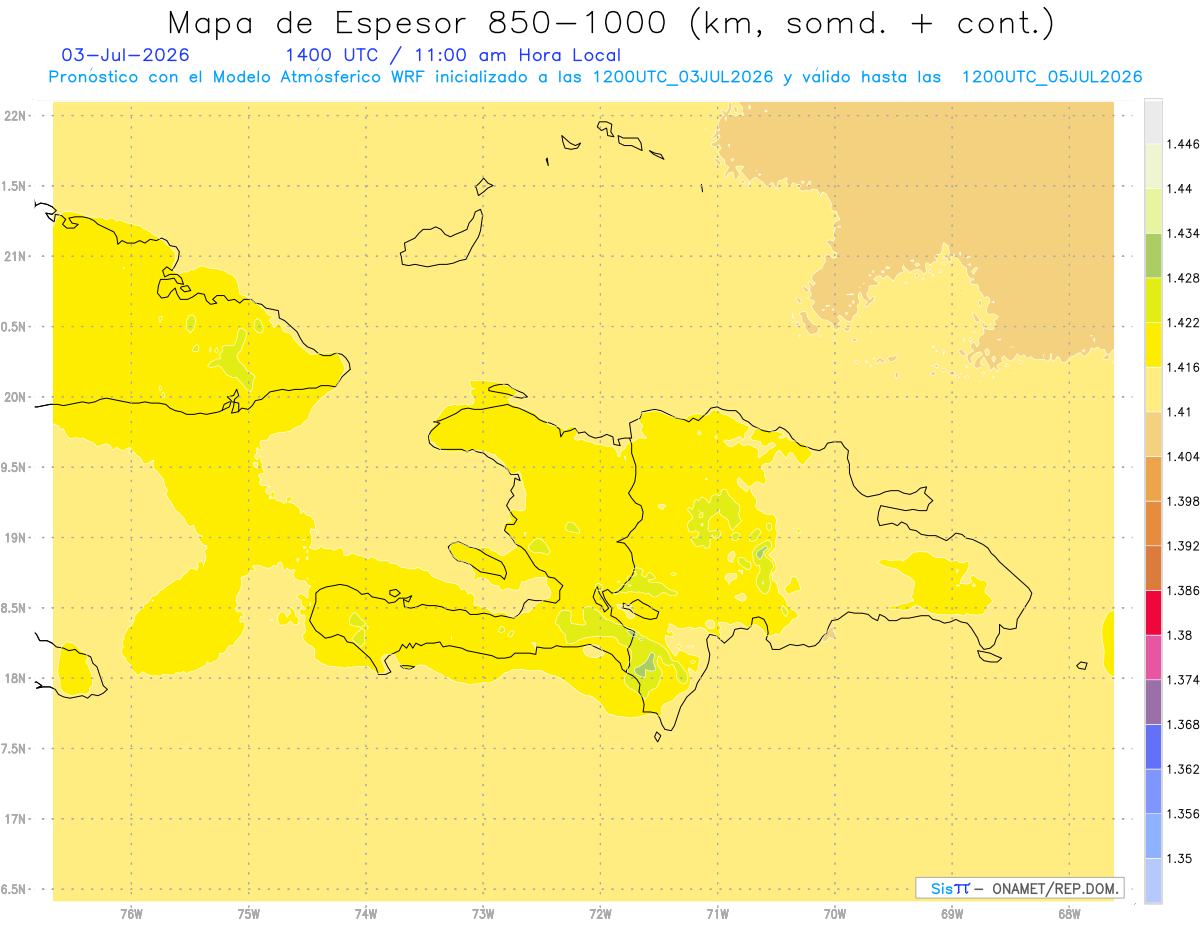Screen dimensions: 1200x927
Task: Select the colorbar value '1.422'
Action: [1185, 322]
